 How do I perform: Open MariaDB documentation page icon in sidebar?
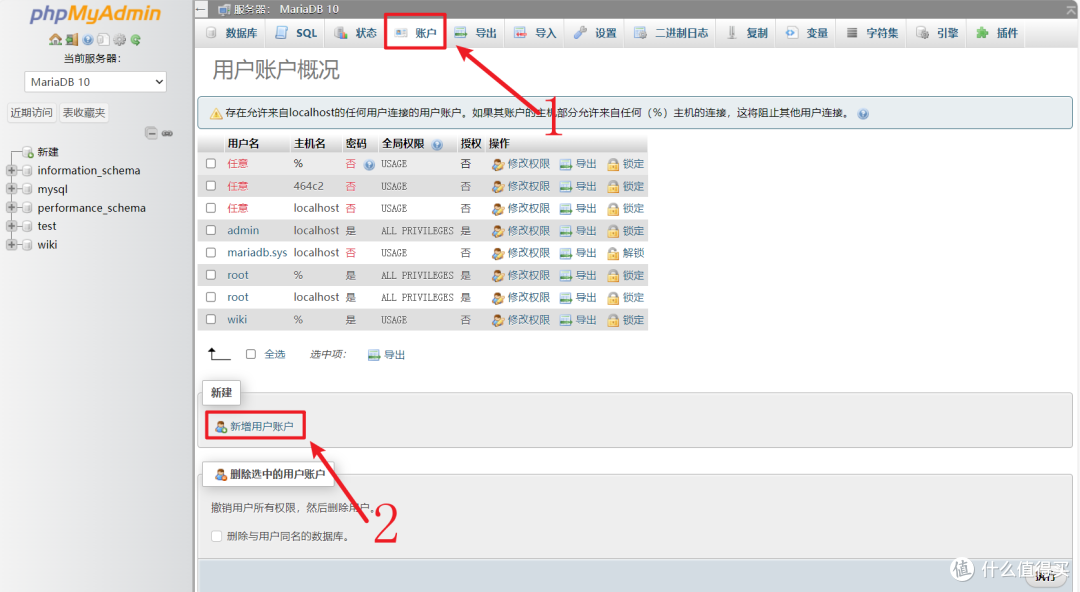click(x=103, y=40)
